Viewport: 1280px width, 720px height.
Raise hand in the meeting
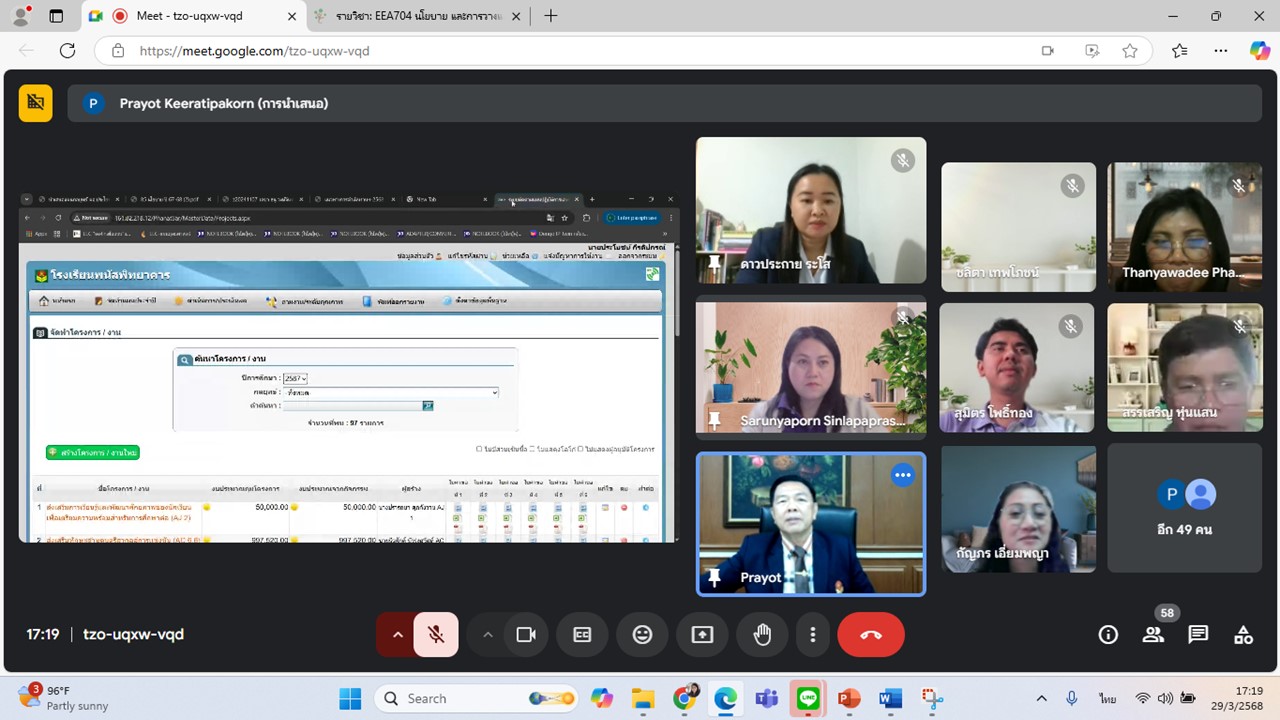click(x=762, y=634)
